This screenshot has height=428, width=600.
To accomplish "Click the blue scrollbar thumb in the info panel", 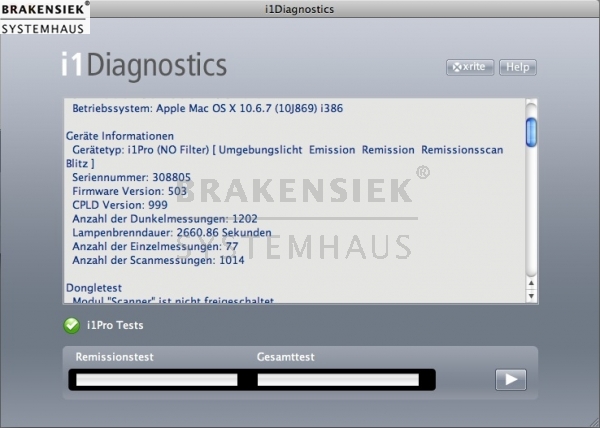I will (x=531, y=132).
